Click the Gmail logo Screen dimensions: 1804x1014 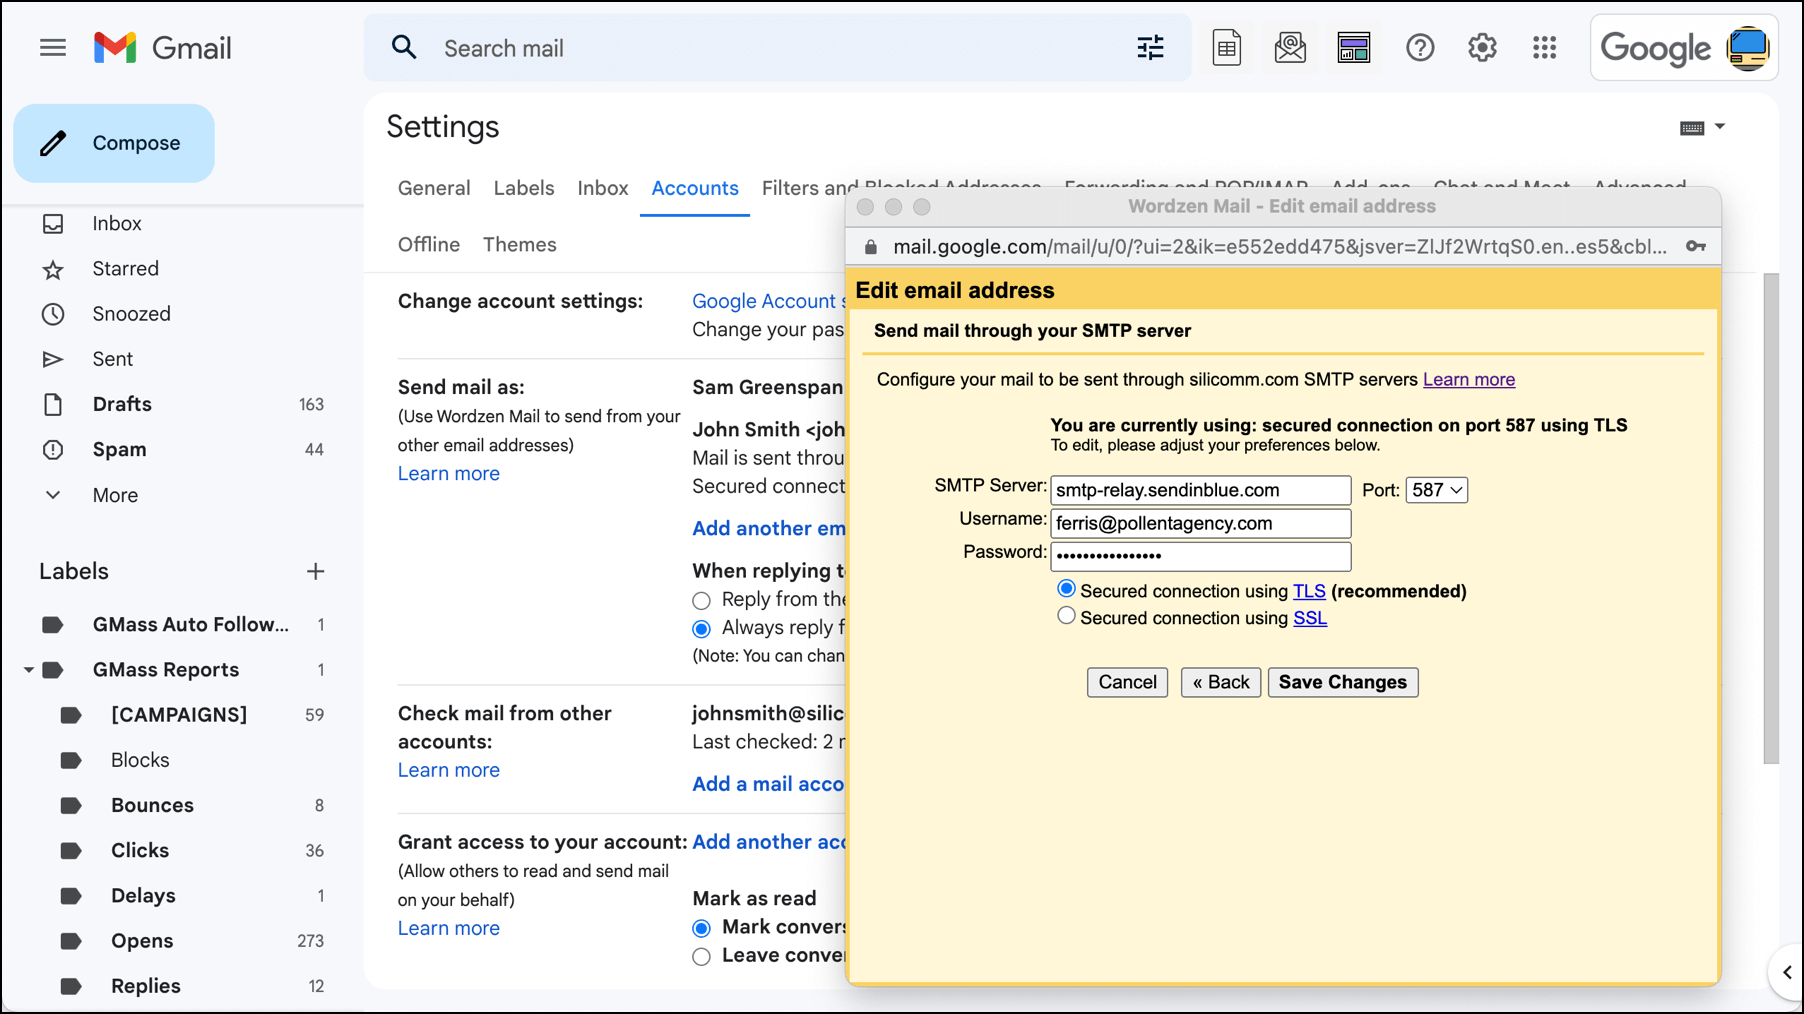(x=162, y=48)
